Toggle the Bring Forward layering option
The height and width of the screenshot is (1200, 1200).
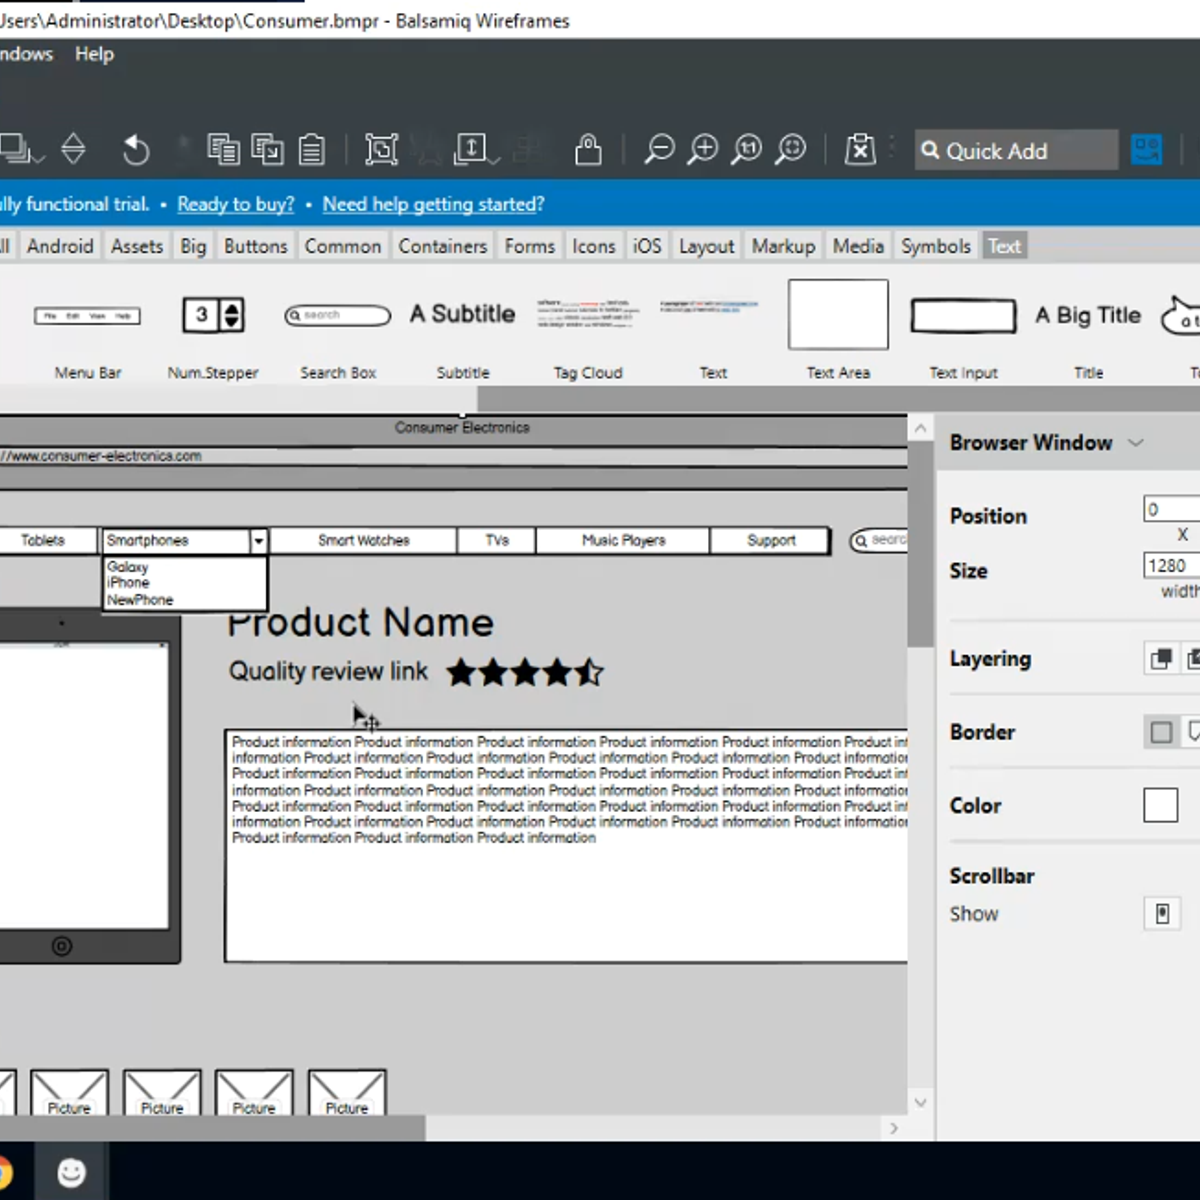pos(1160,658)
